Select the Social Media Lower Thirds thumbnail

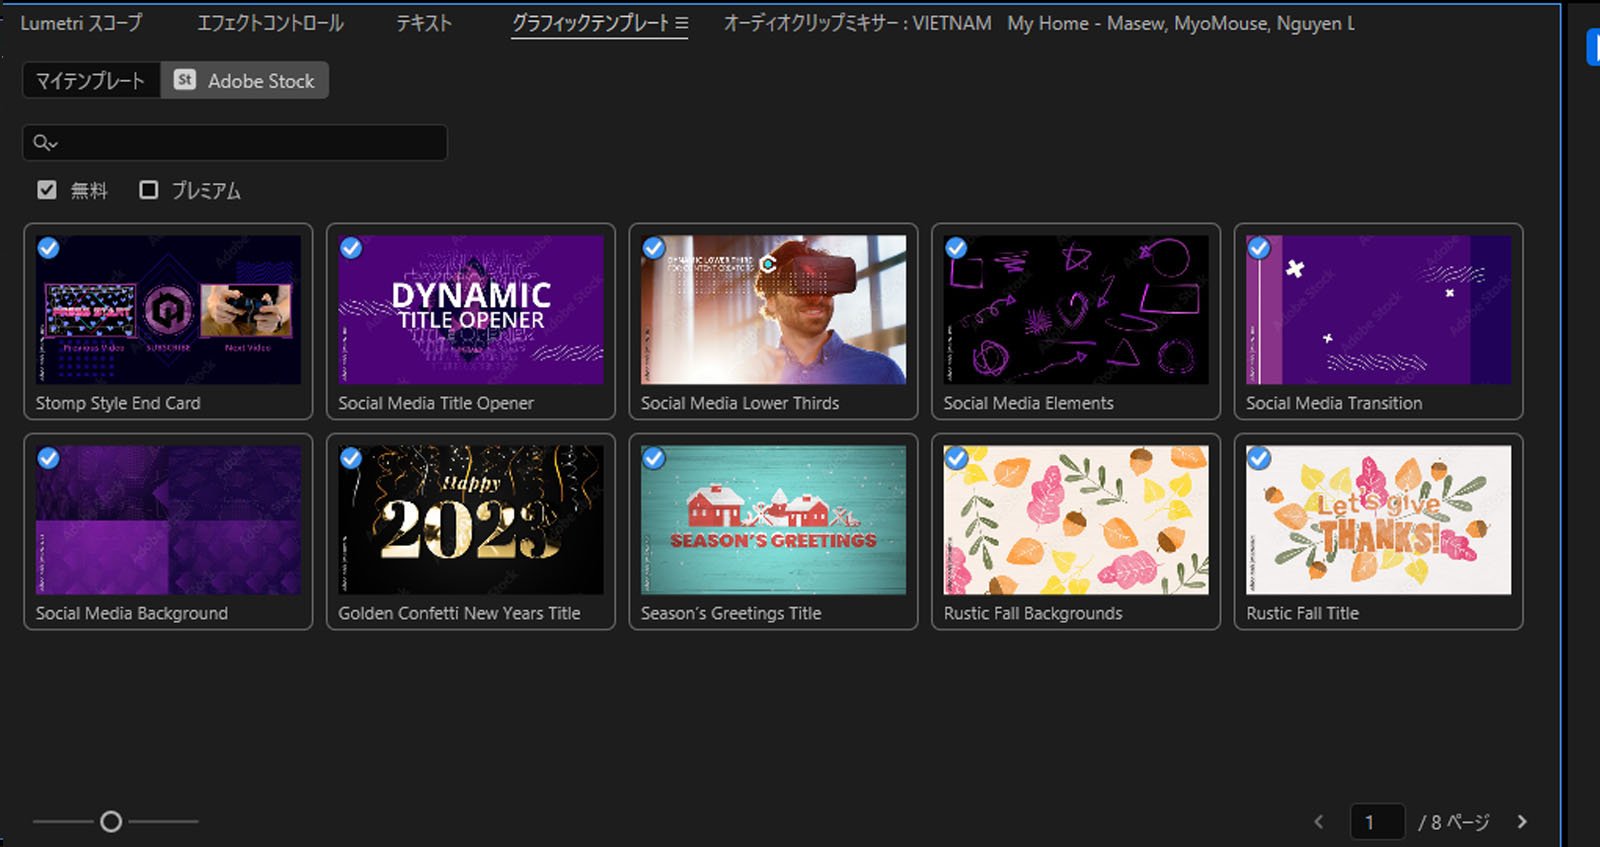point(773,310)
